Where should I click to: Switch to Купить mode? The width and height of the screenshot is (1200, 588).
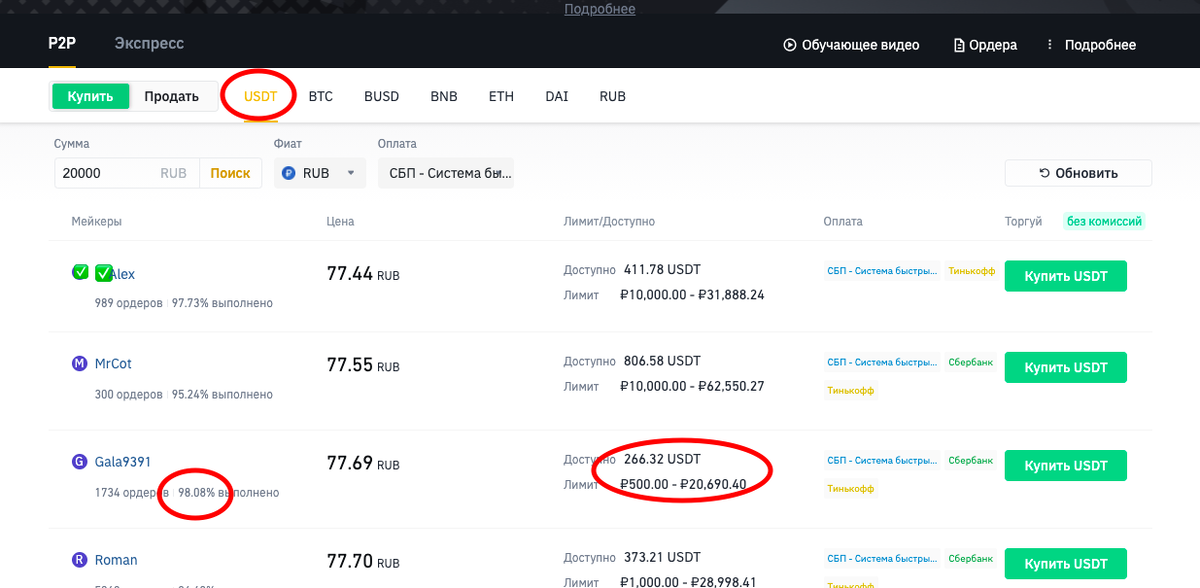tap(91, 97)
